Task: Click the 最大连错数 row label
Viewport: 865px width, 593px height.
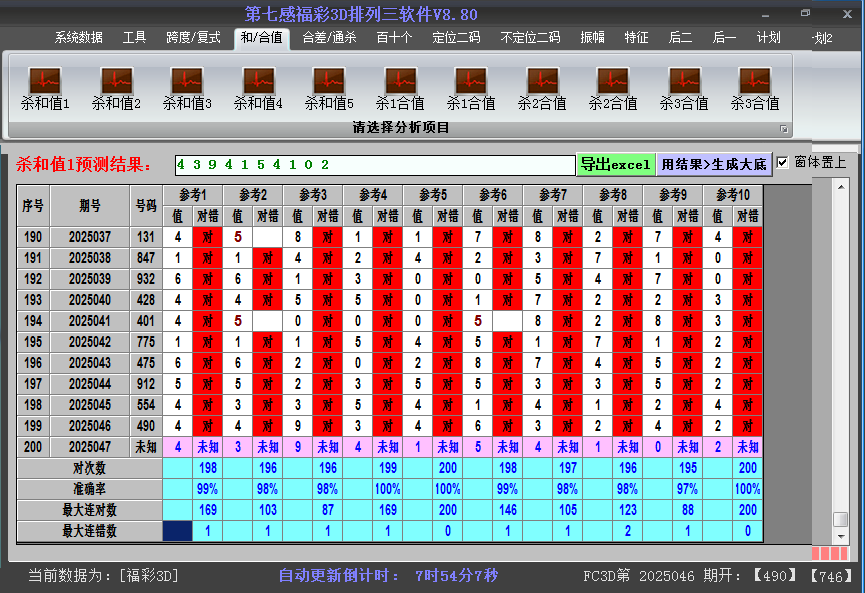Action: tap(89, 531)
